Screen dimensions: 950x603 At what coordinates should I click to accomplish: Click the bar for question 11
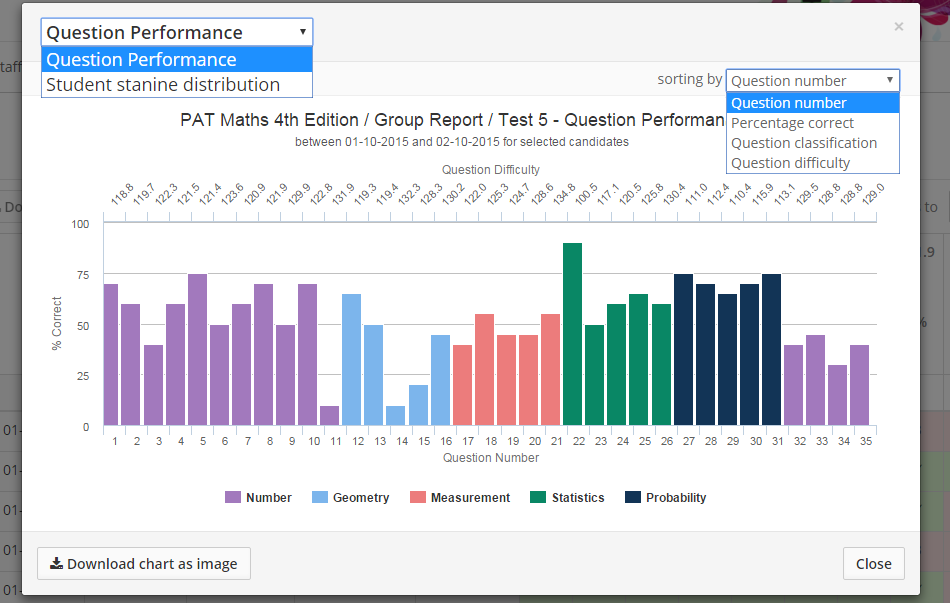(329, 415)
